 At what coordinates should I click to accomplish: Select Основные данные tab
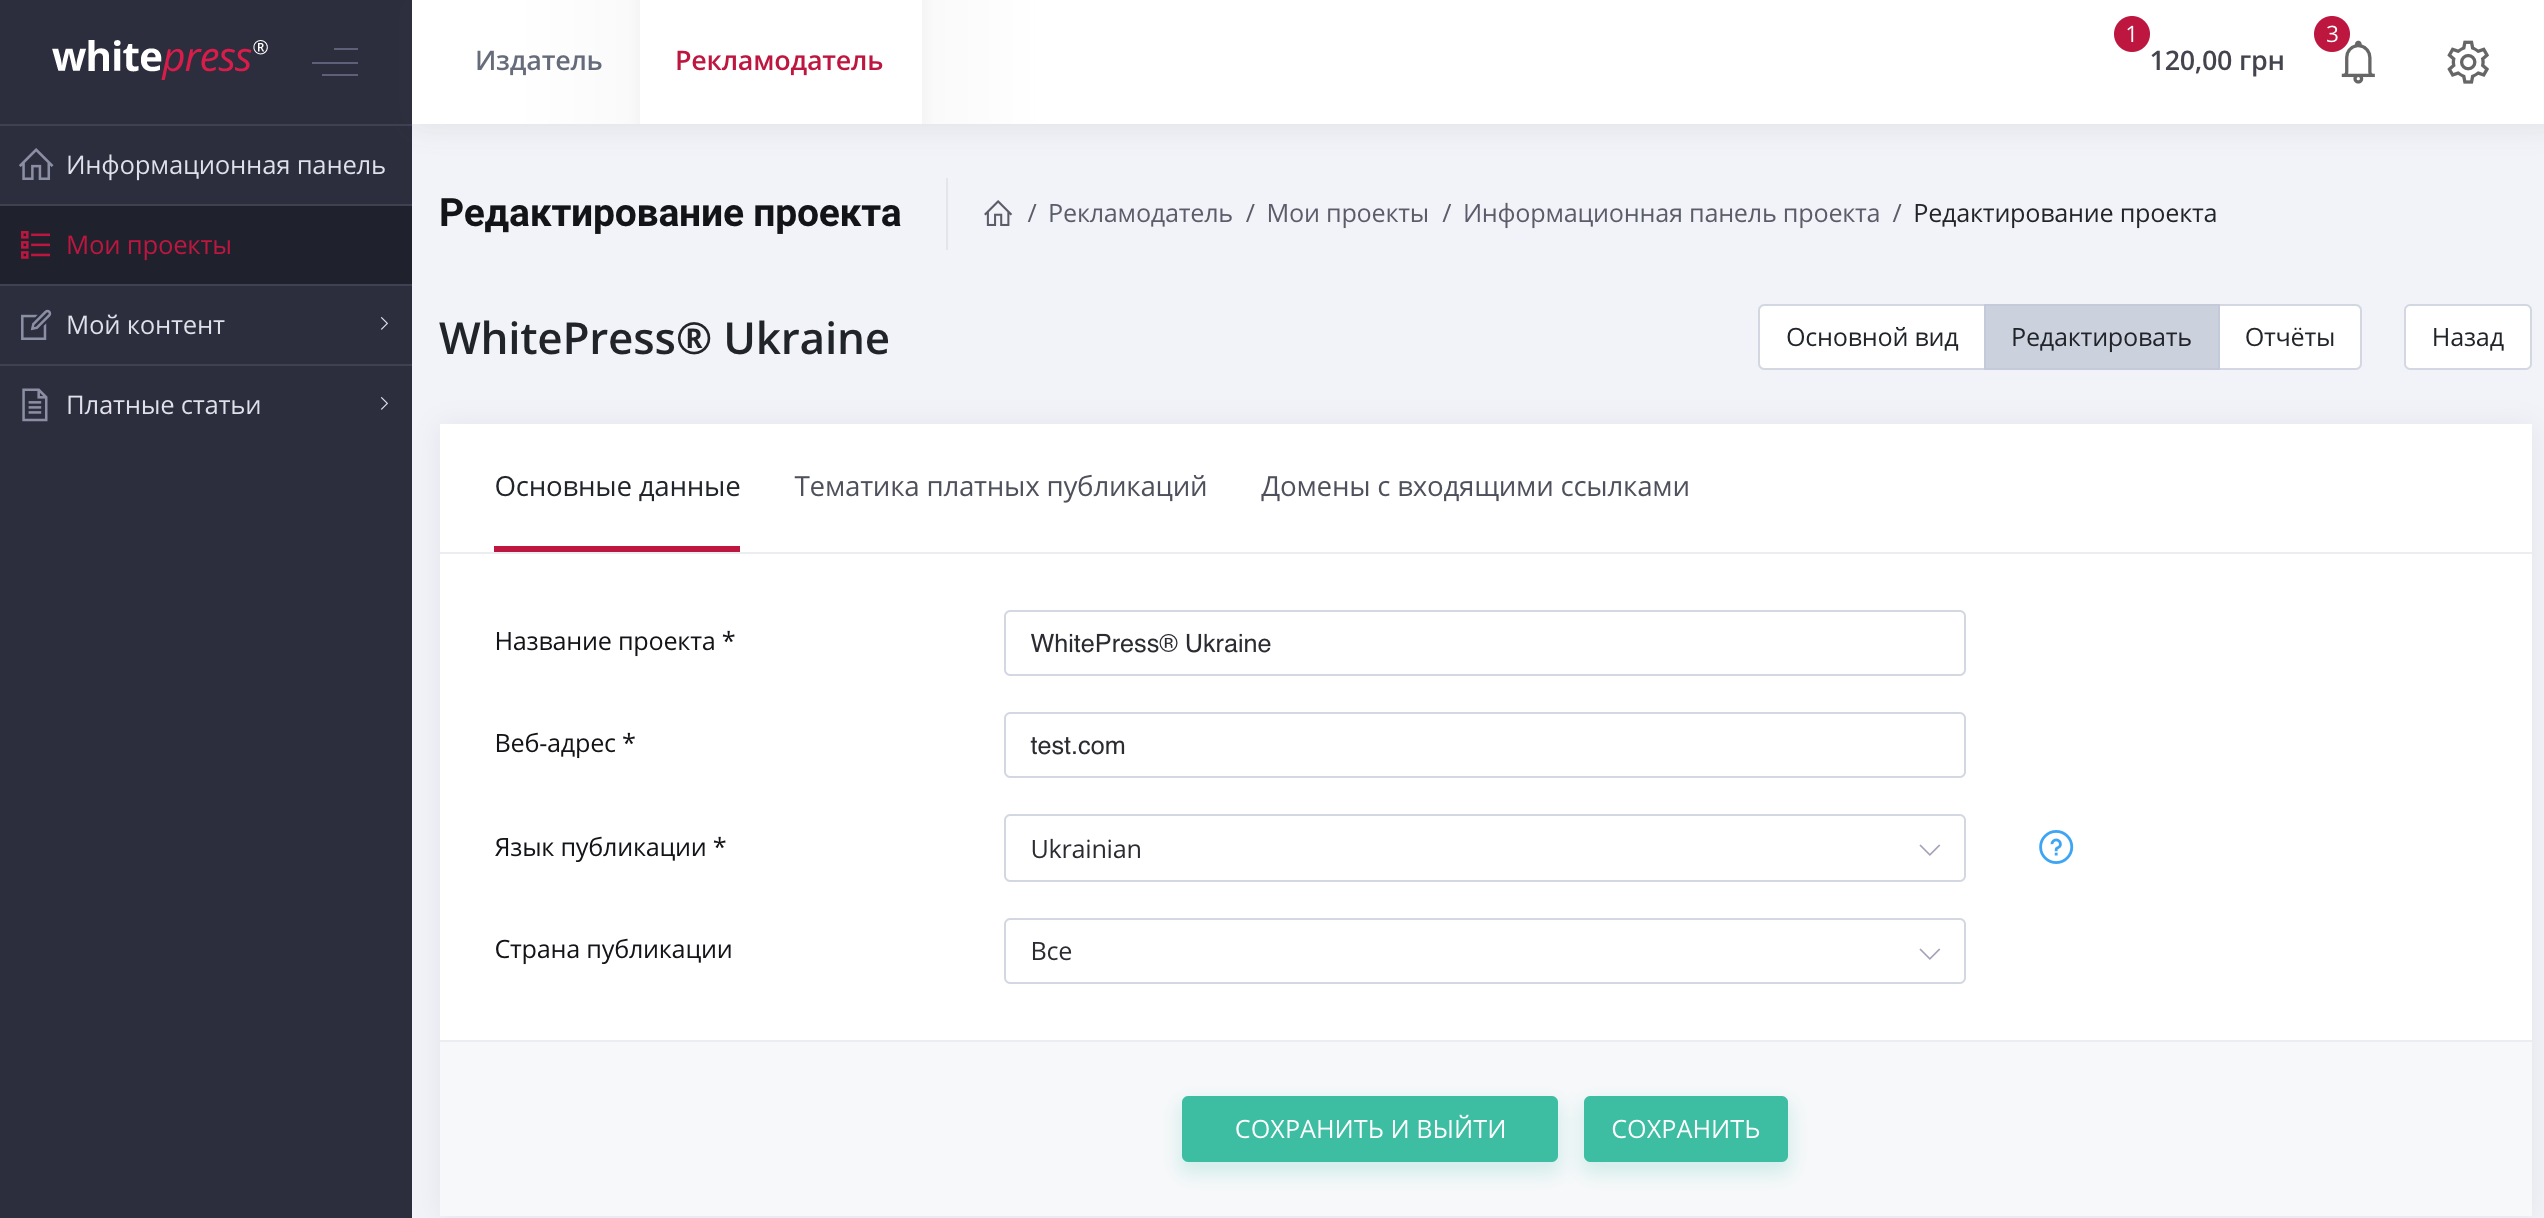617,487
